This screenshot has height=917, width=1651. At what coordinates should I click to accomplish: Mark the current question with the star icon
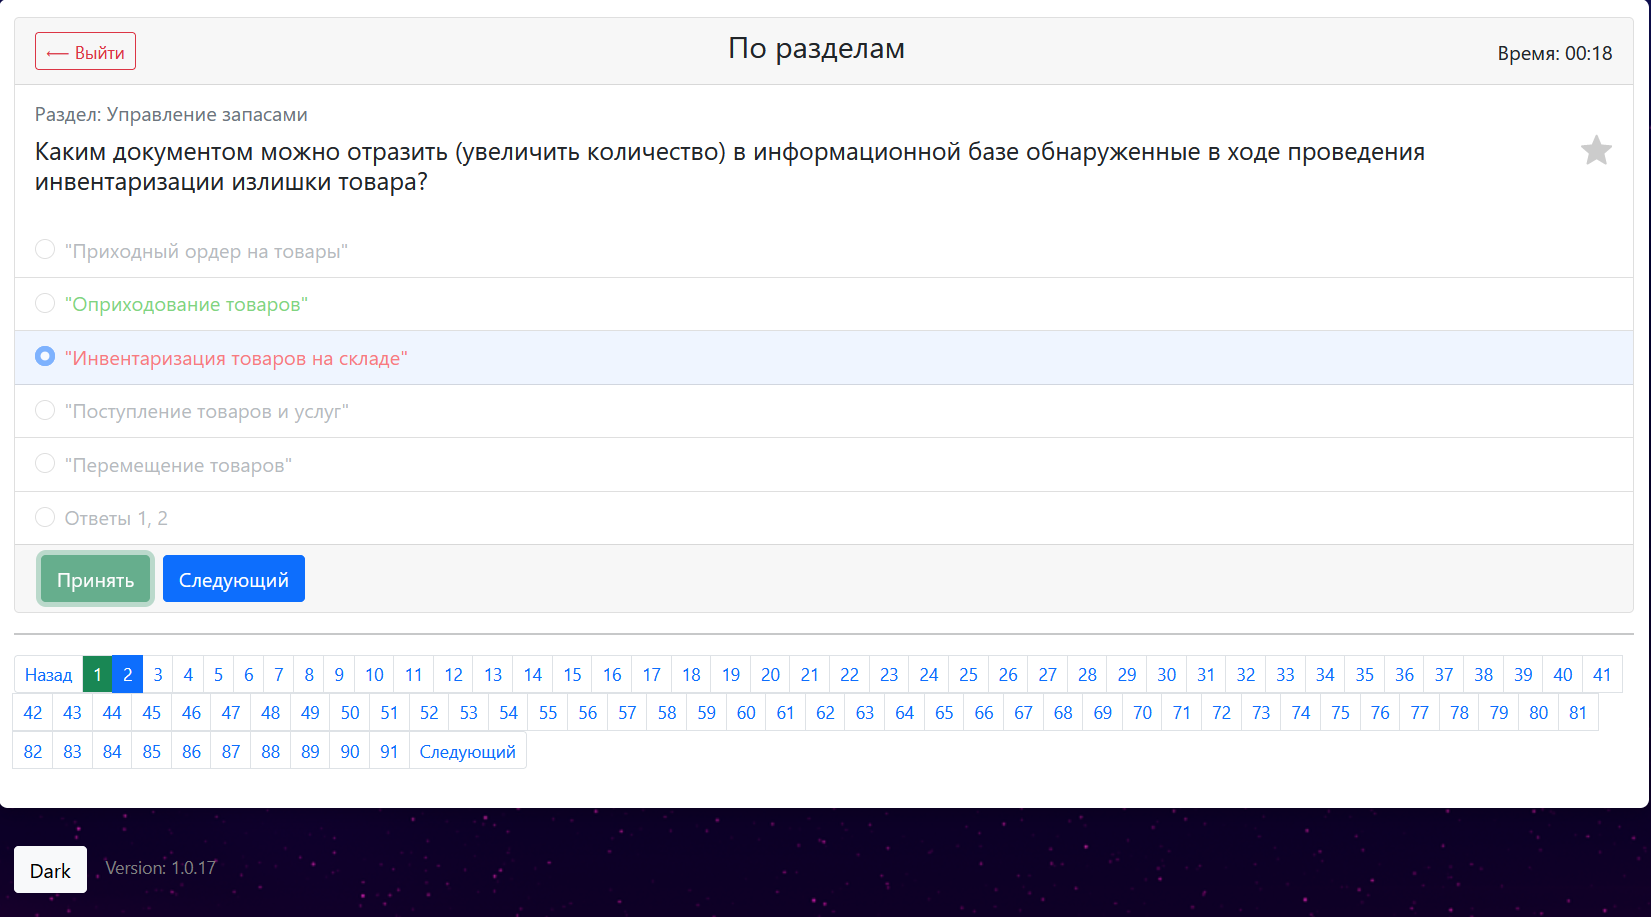(x=1596, y=150)
